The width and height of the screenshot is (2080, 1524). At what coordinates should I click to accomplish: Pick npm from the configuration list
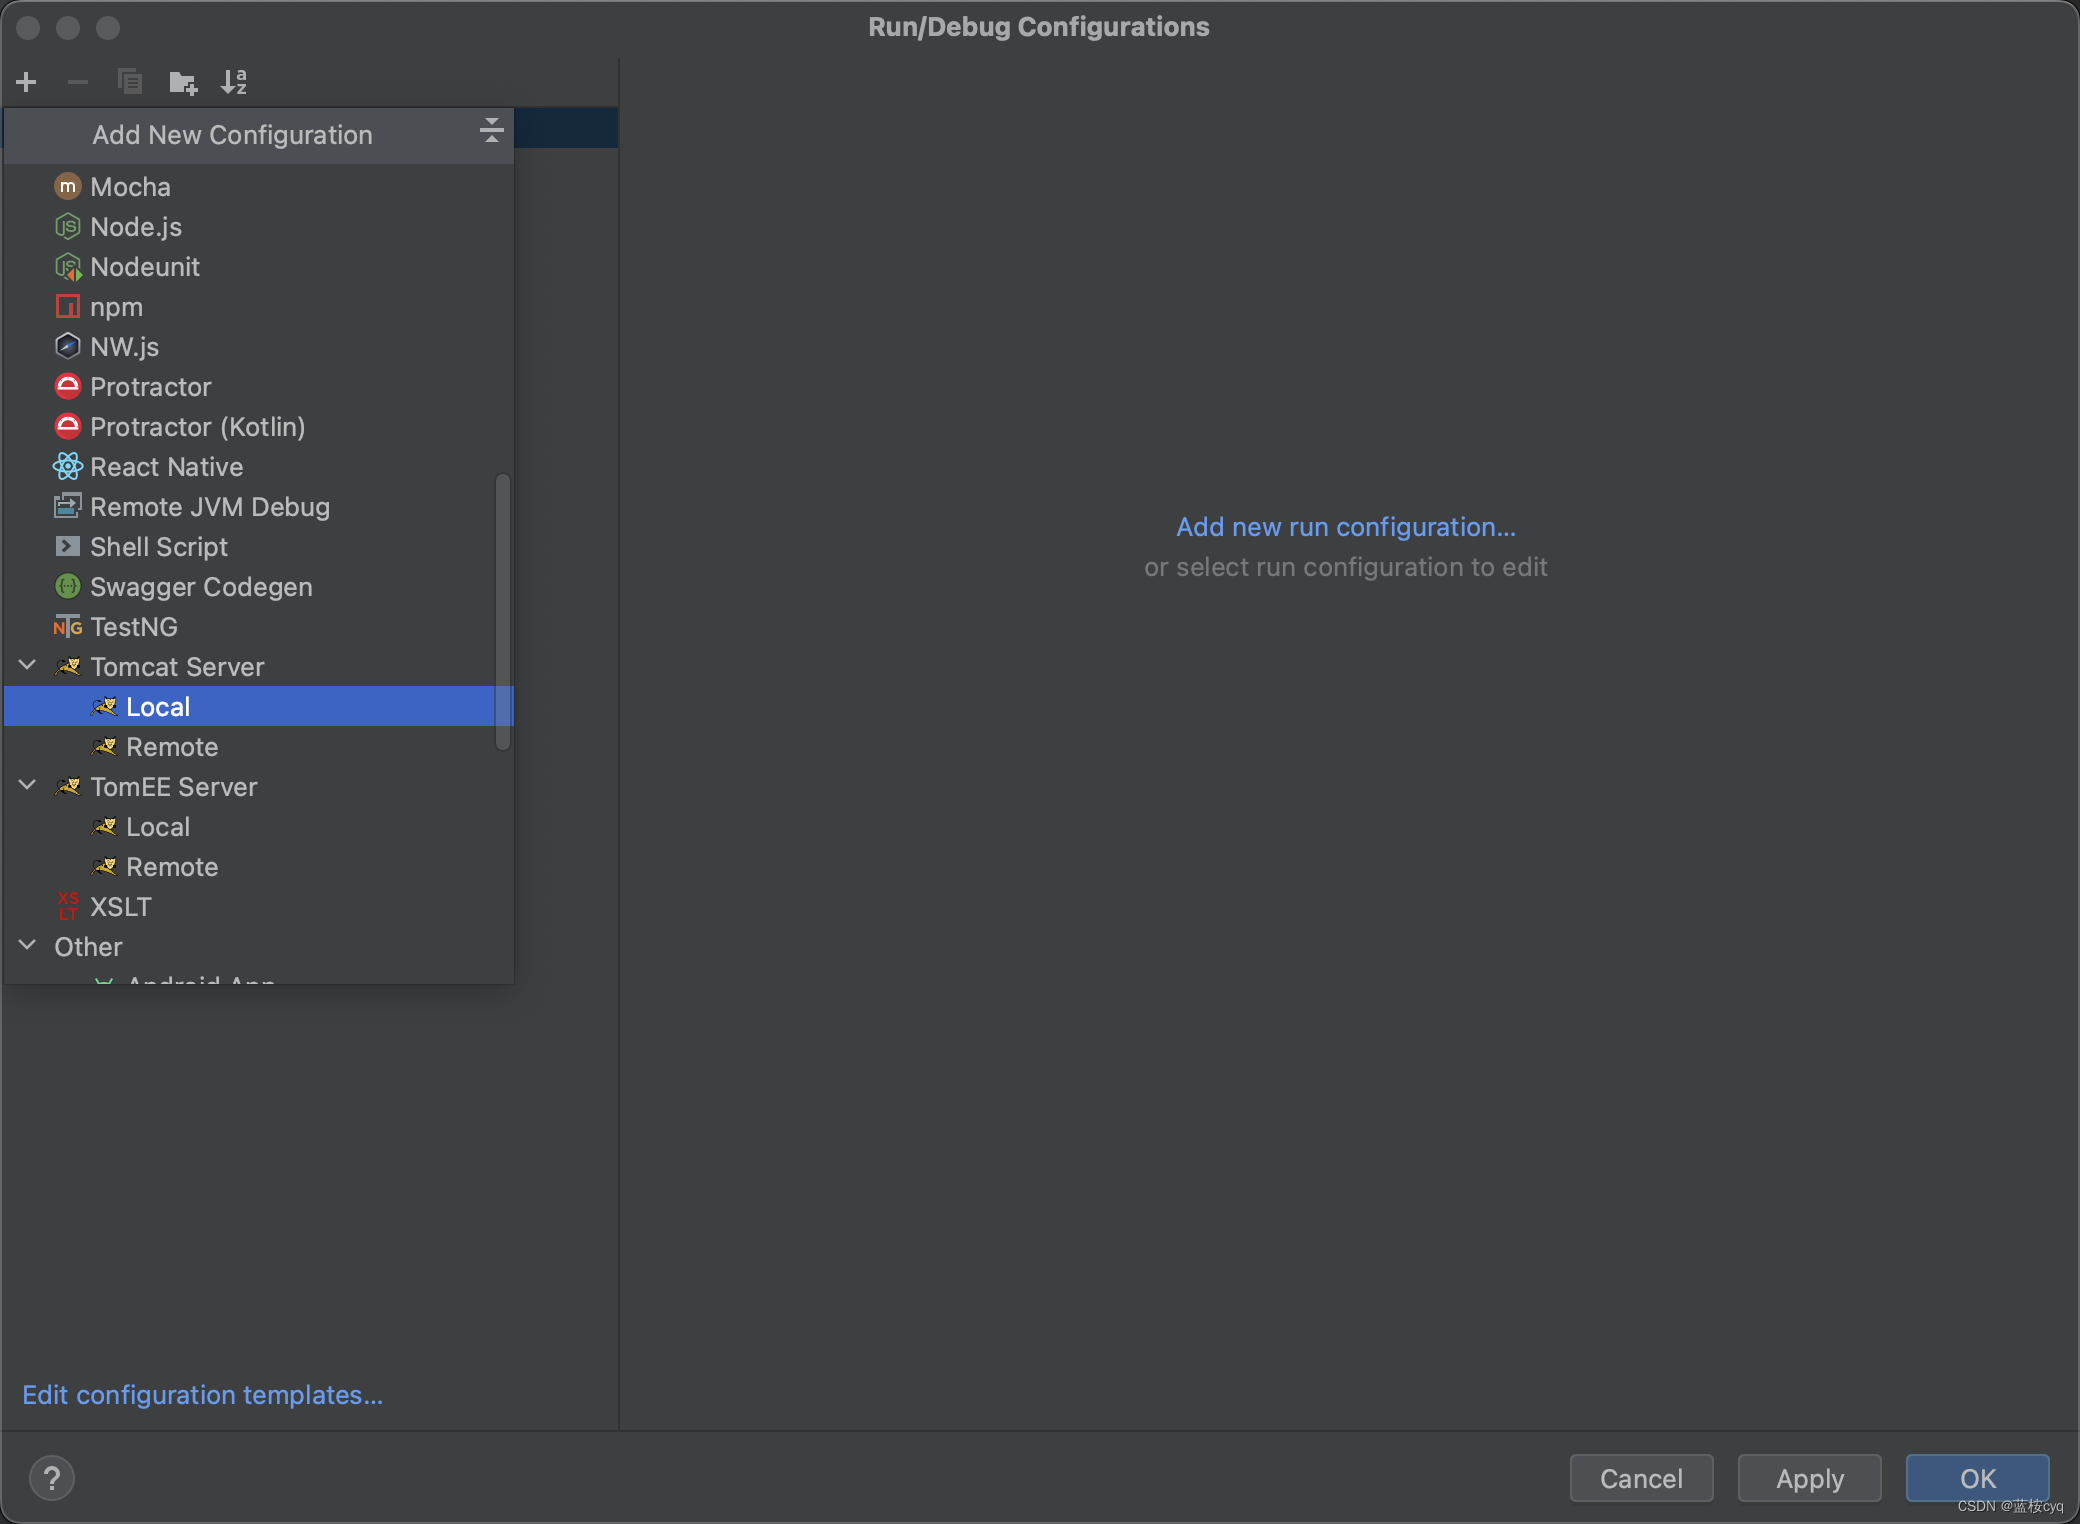[116, 307]
